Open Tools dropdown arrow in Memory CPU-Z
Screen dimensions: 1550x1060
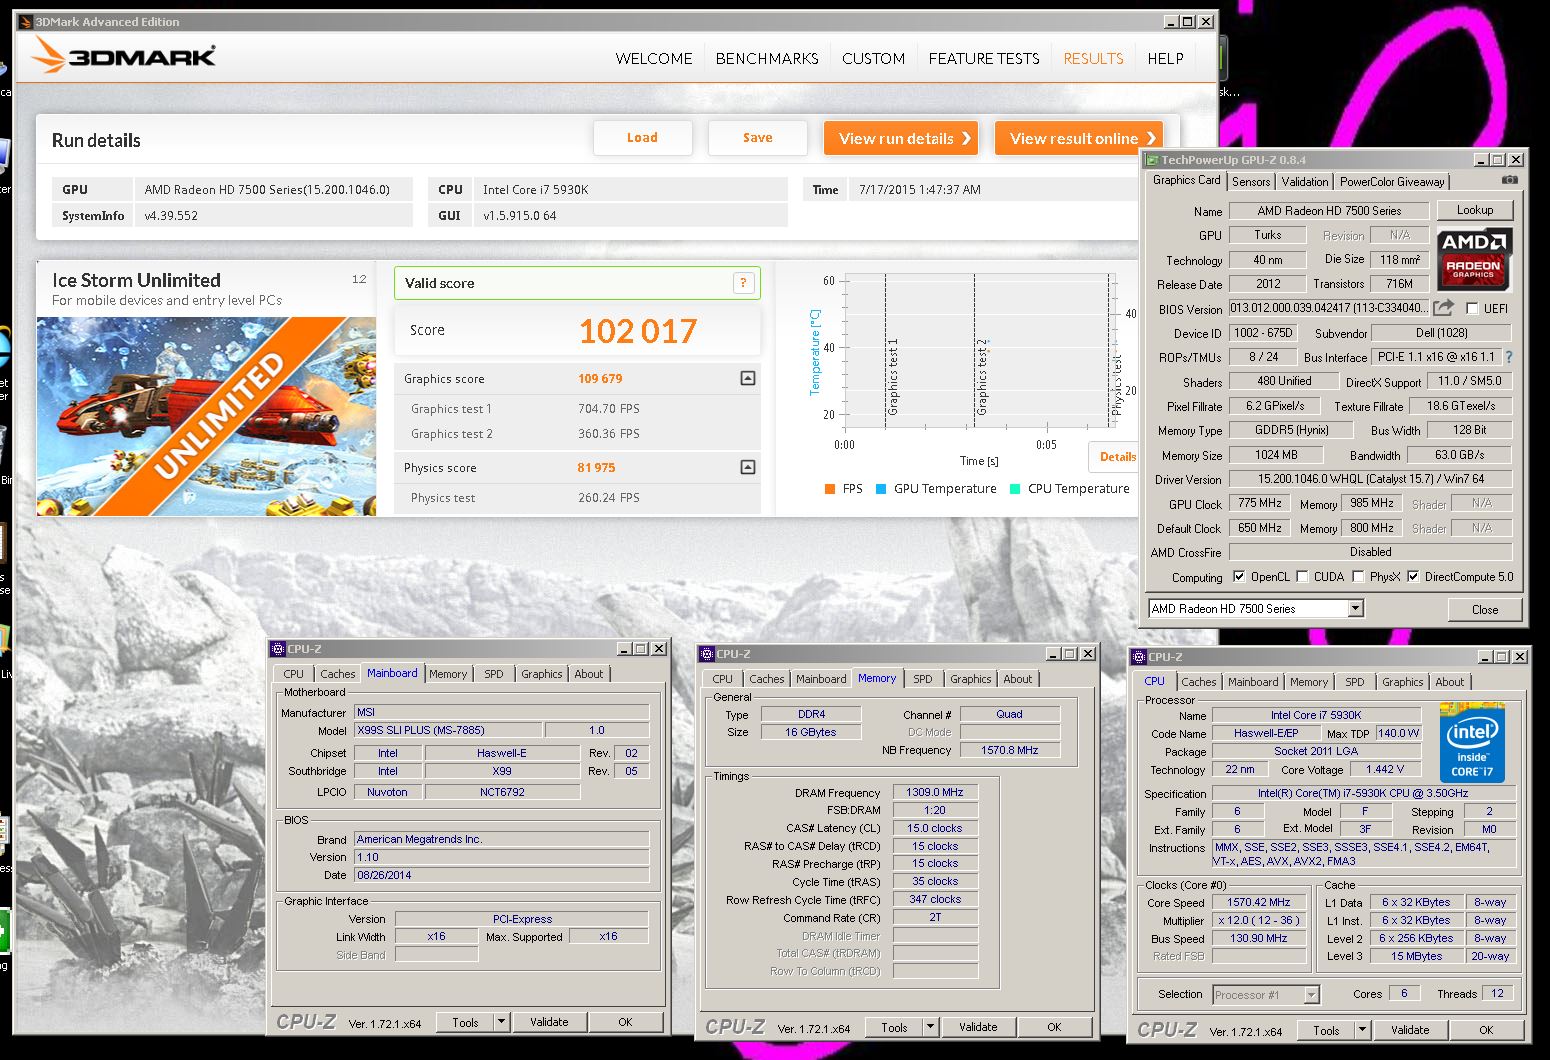pos(930,1027)
